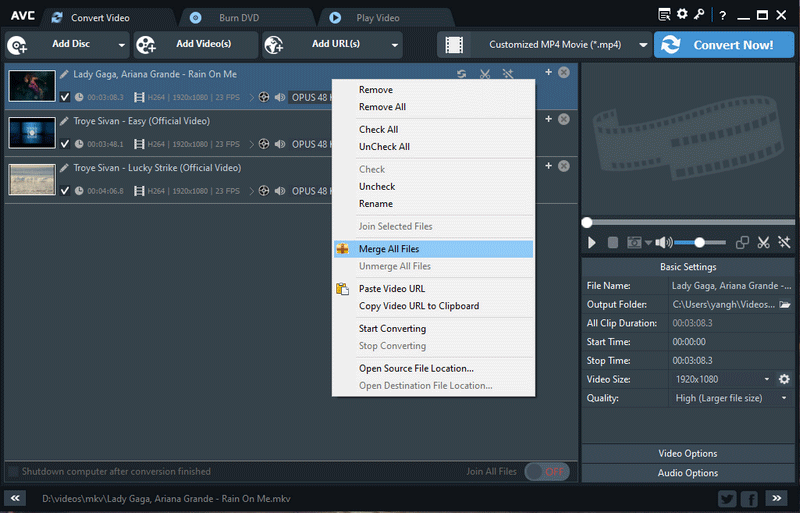Click scissors icon under preview
The image size is (800, 513).
[x=763, y=242]
